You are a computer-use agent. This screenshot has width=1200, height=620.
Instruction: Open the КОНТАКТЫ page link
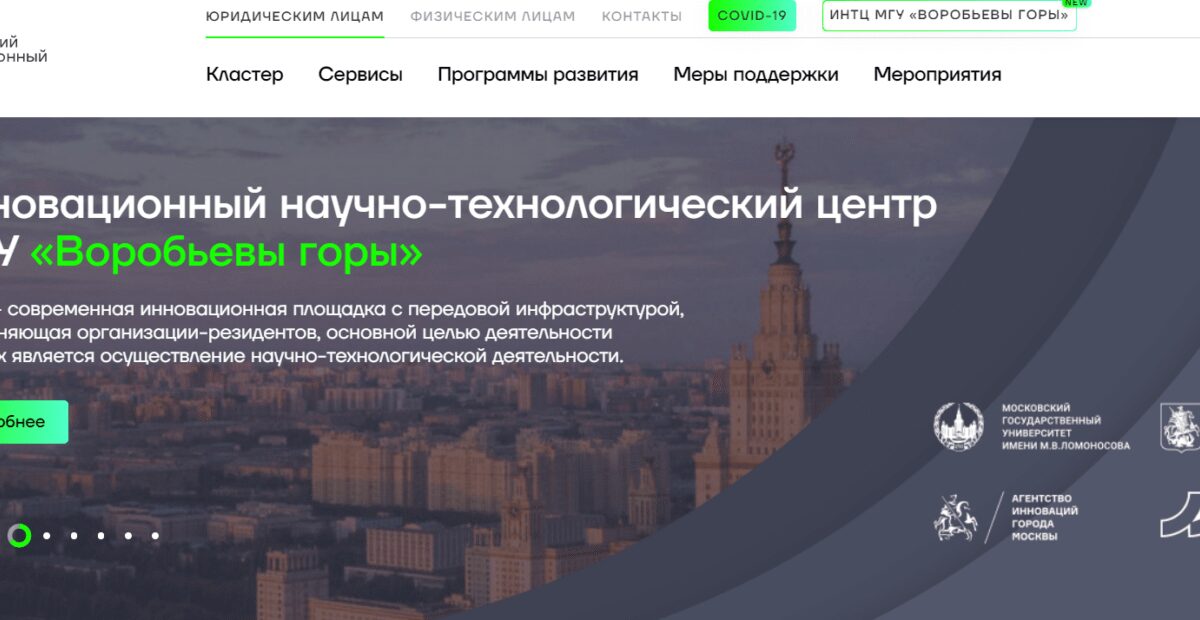click(641, 17)
